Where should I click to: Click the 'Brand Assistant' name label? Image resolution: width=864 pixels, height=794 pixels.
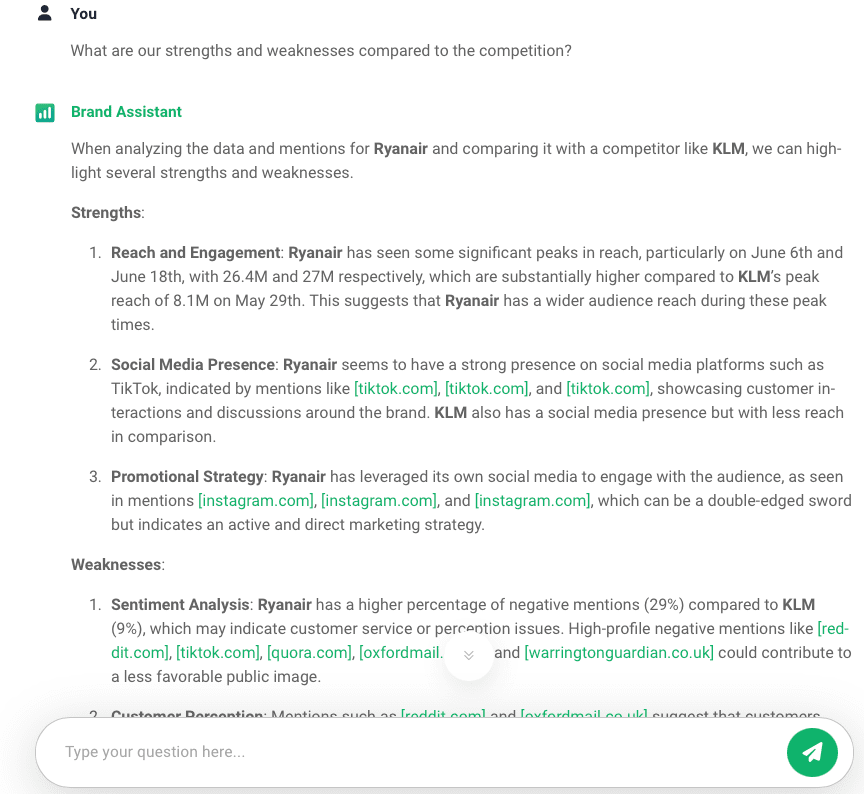pyautogui.click(x=126, y=112)
